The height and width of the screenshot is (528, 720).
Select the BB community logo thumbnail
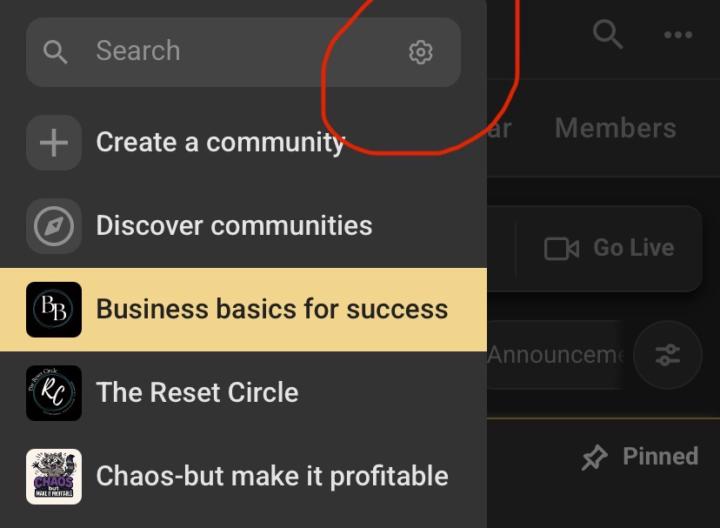click(x=54, y=309)
